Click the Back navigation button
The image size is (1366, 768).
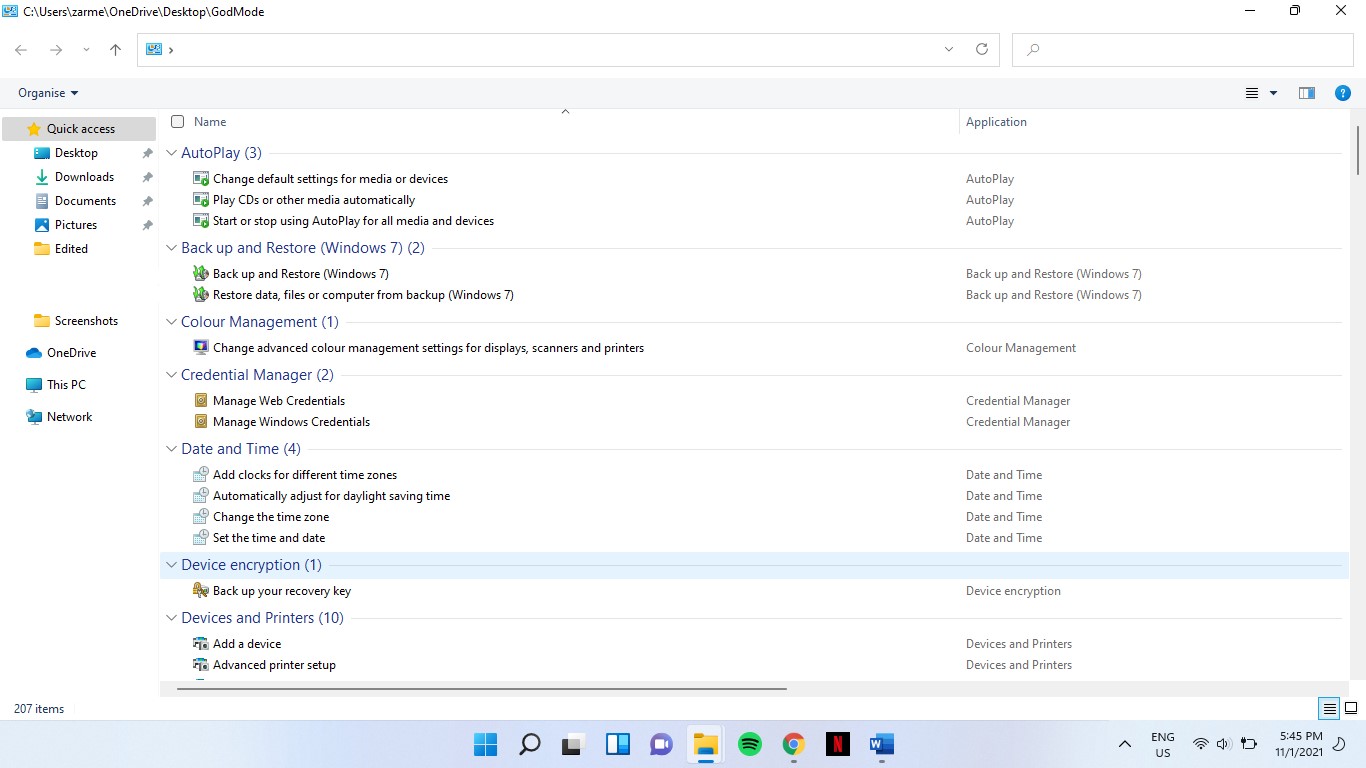(20, 49)
